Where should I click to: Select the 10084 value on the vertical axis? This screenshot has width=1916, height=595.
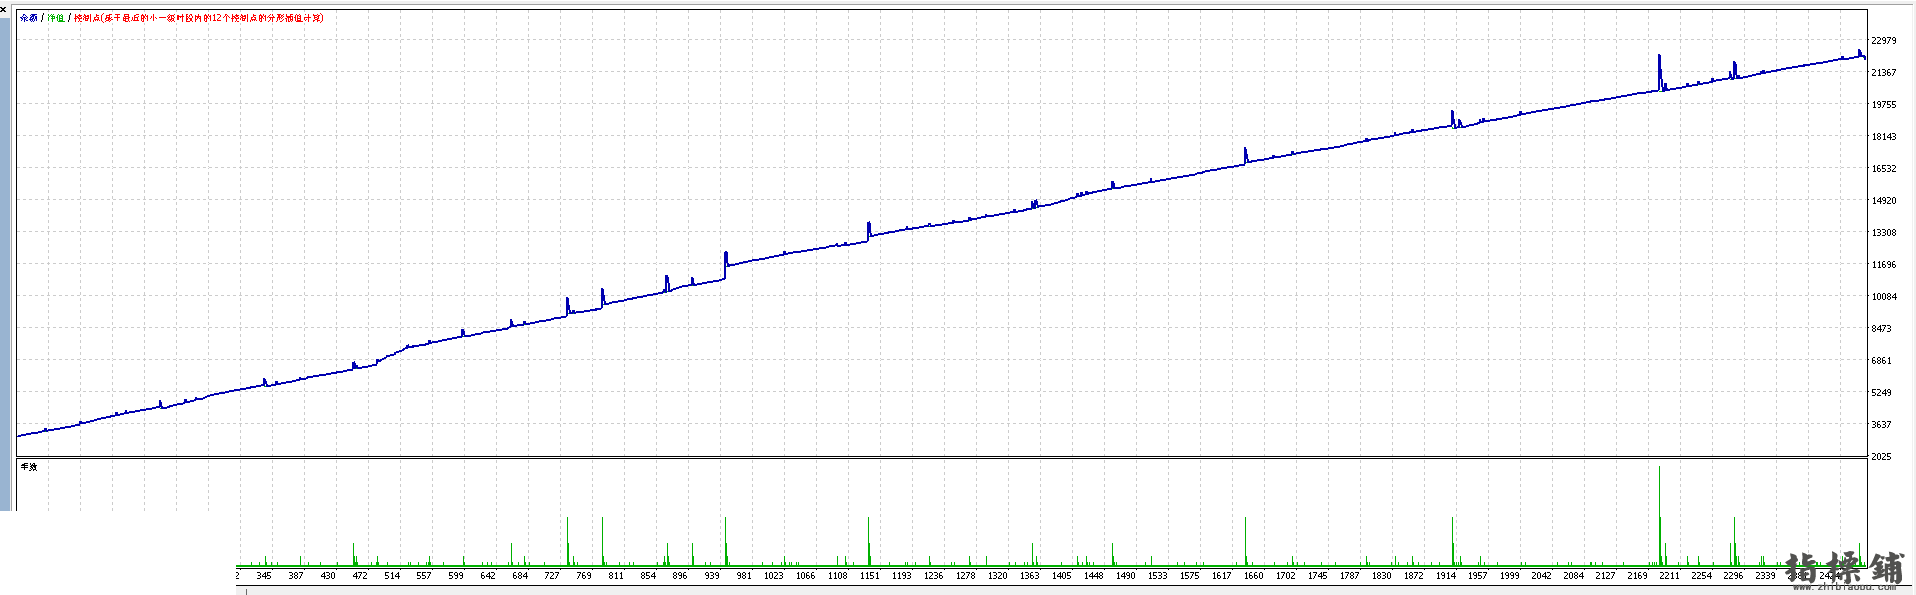click(x=1884, y=297)
